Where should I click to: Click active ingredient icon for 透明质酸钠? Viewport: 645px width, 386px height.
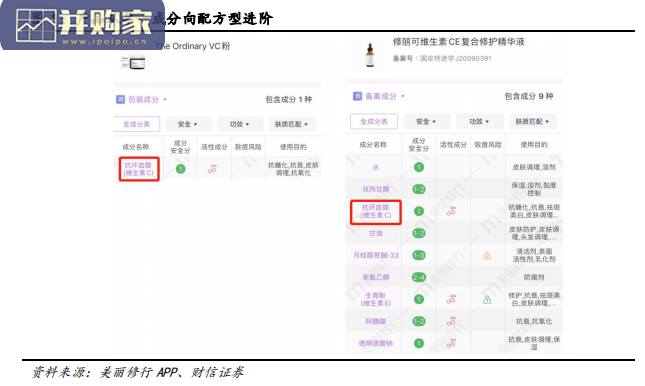point(451,343)
